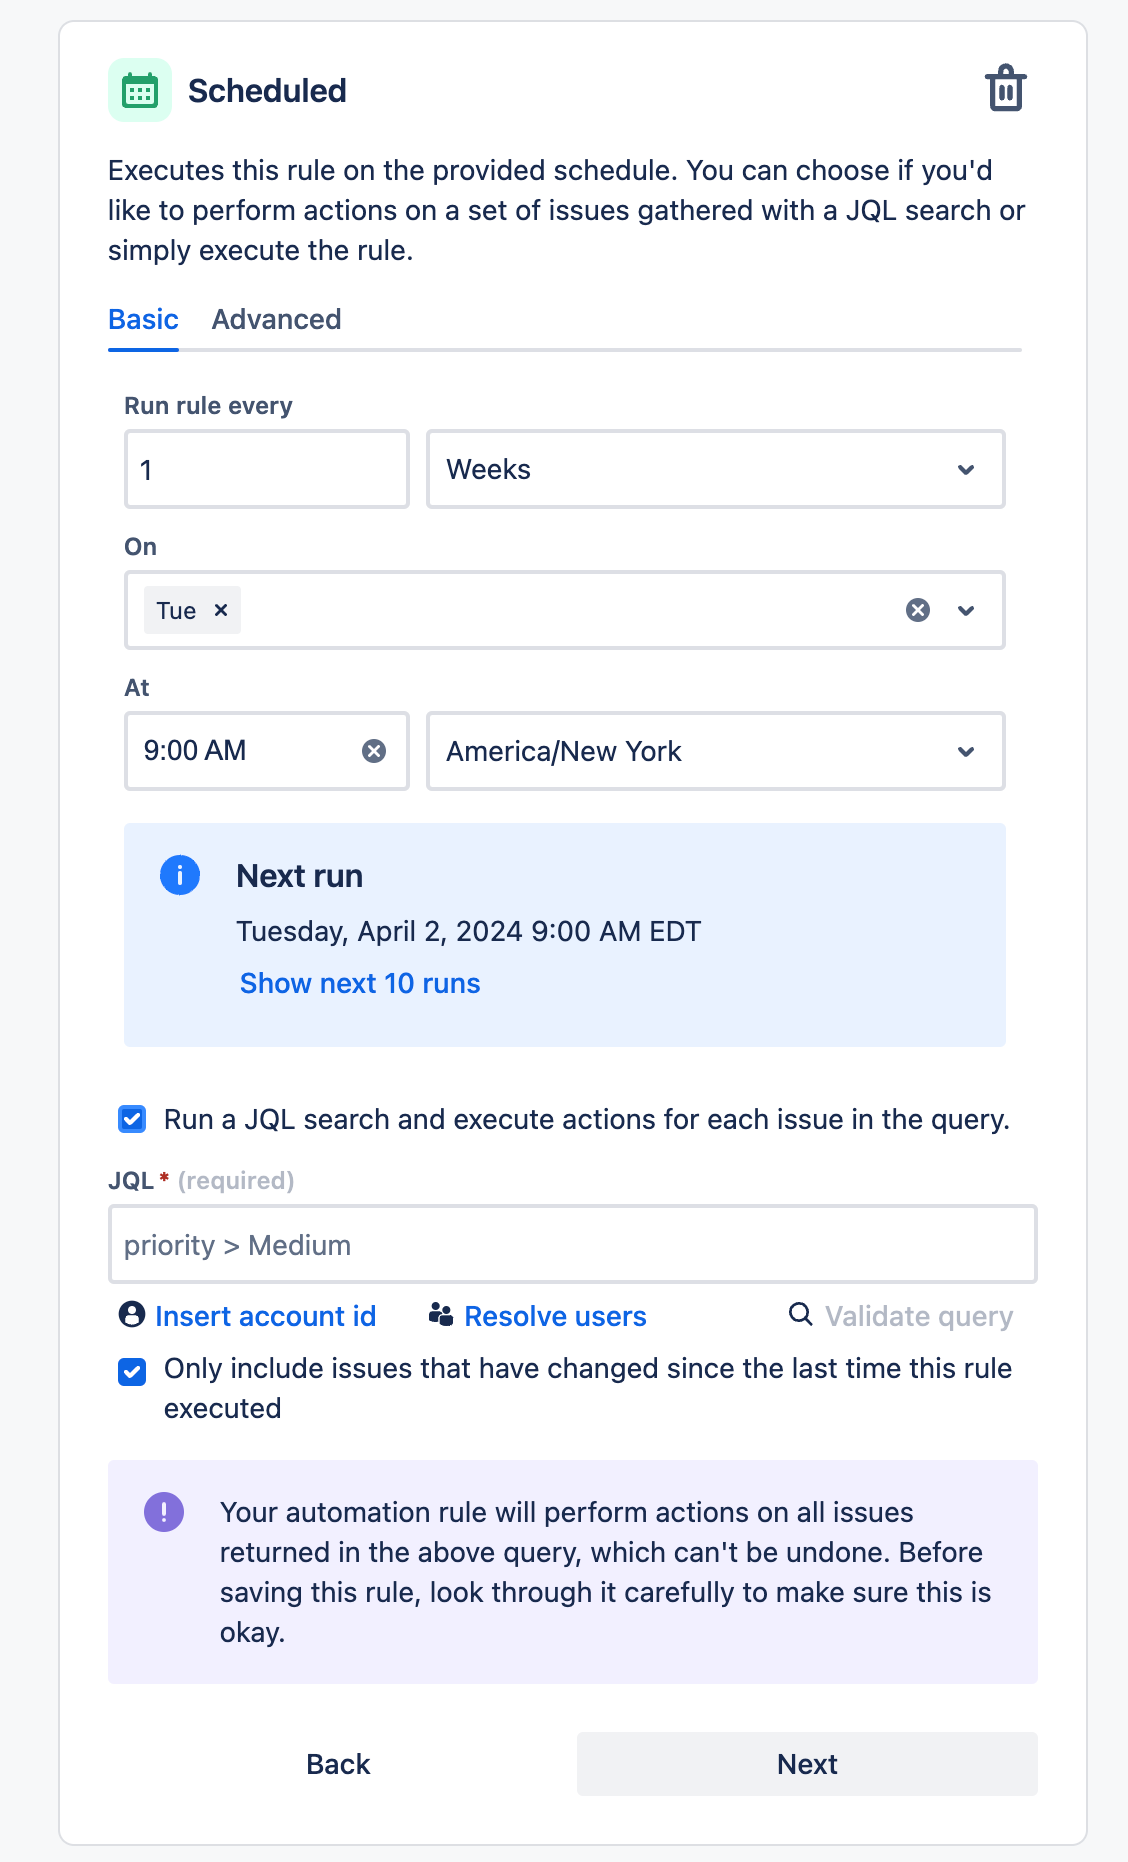Click the 'Next run' heading
The width and height of the screenshot is (1128, 1862).
300,876
